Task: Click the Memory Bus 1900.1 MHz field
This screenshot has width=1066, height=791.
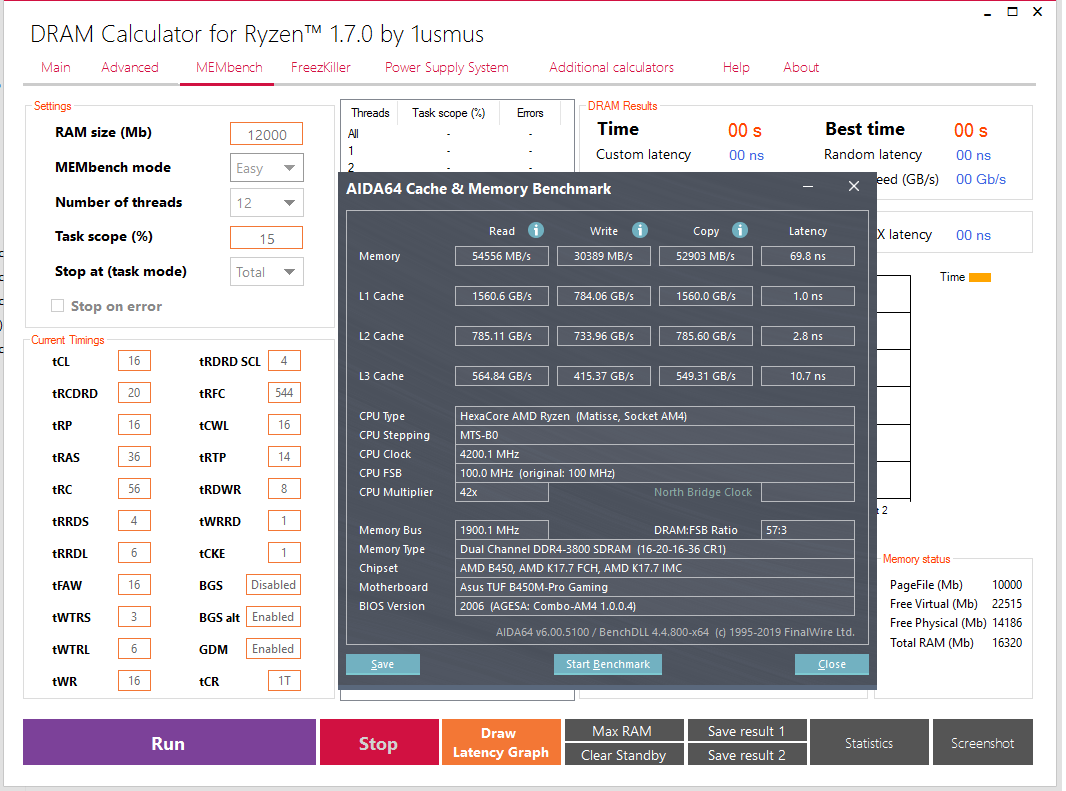Action: (502, 530)
